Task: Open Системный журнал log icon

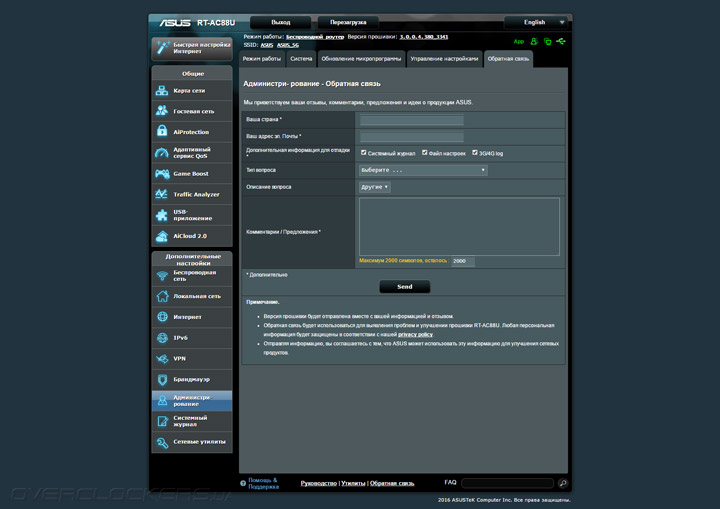Action: coord(162,421)
